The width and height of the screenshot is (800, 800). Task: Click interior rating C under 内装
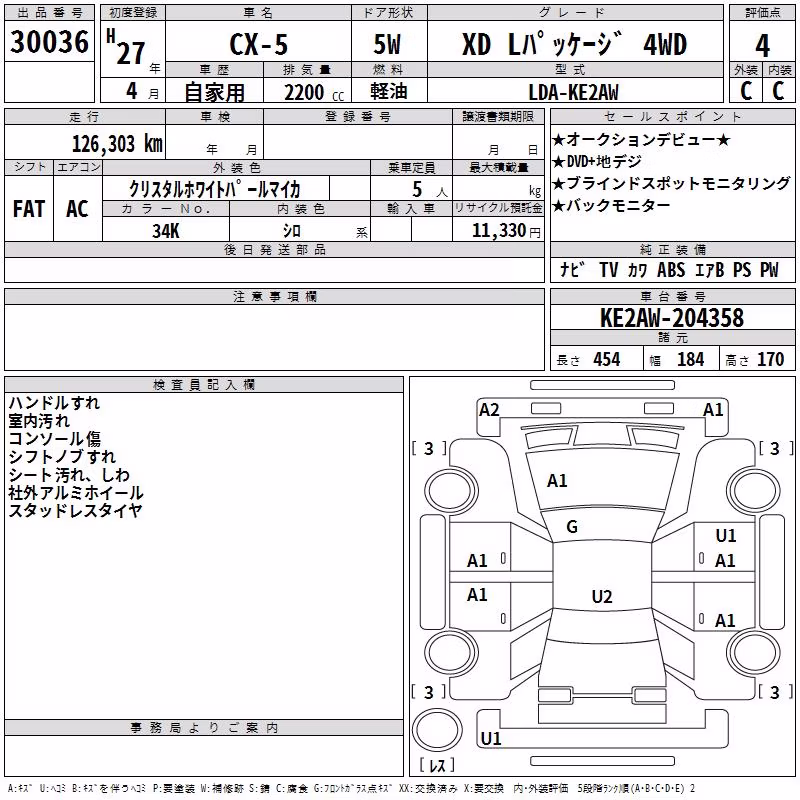[x=778, y=91]
